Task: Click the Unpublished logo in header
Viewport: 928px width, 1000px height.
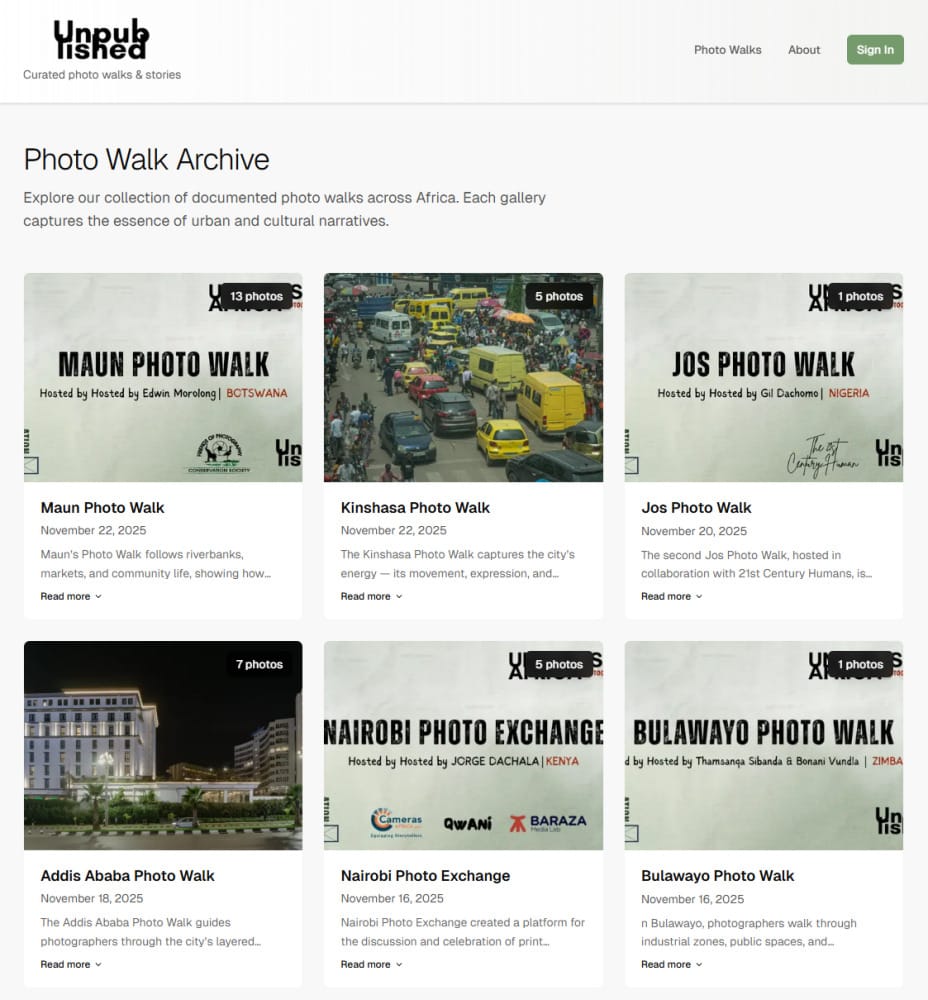Action: click(101, 39)
